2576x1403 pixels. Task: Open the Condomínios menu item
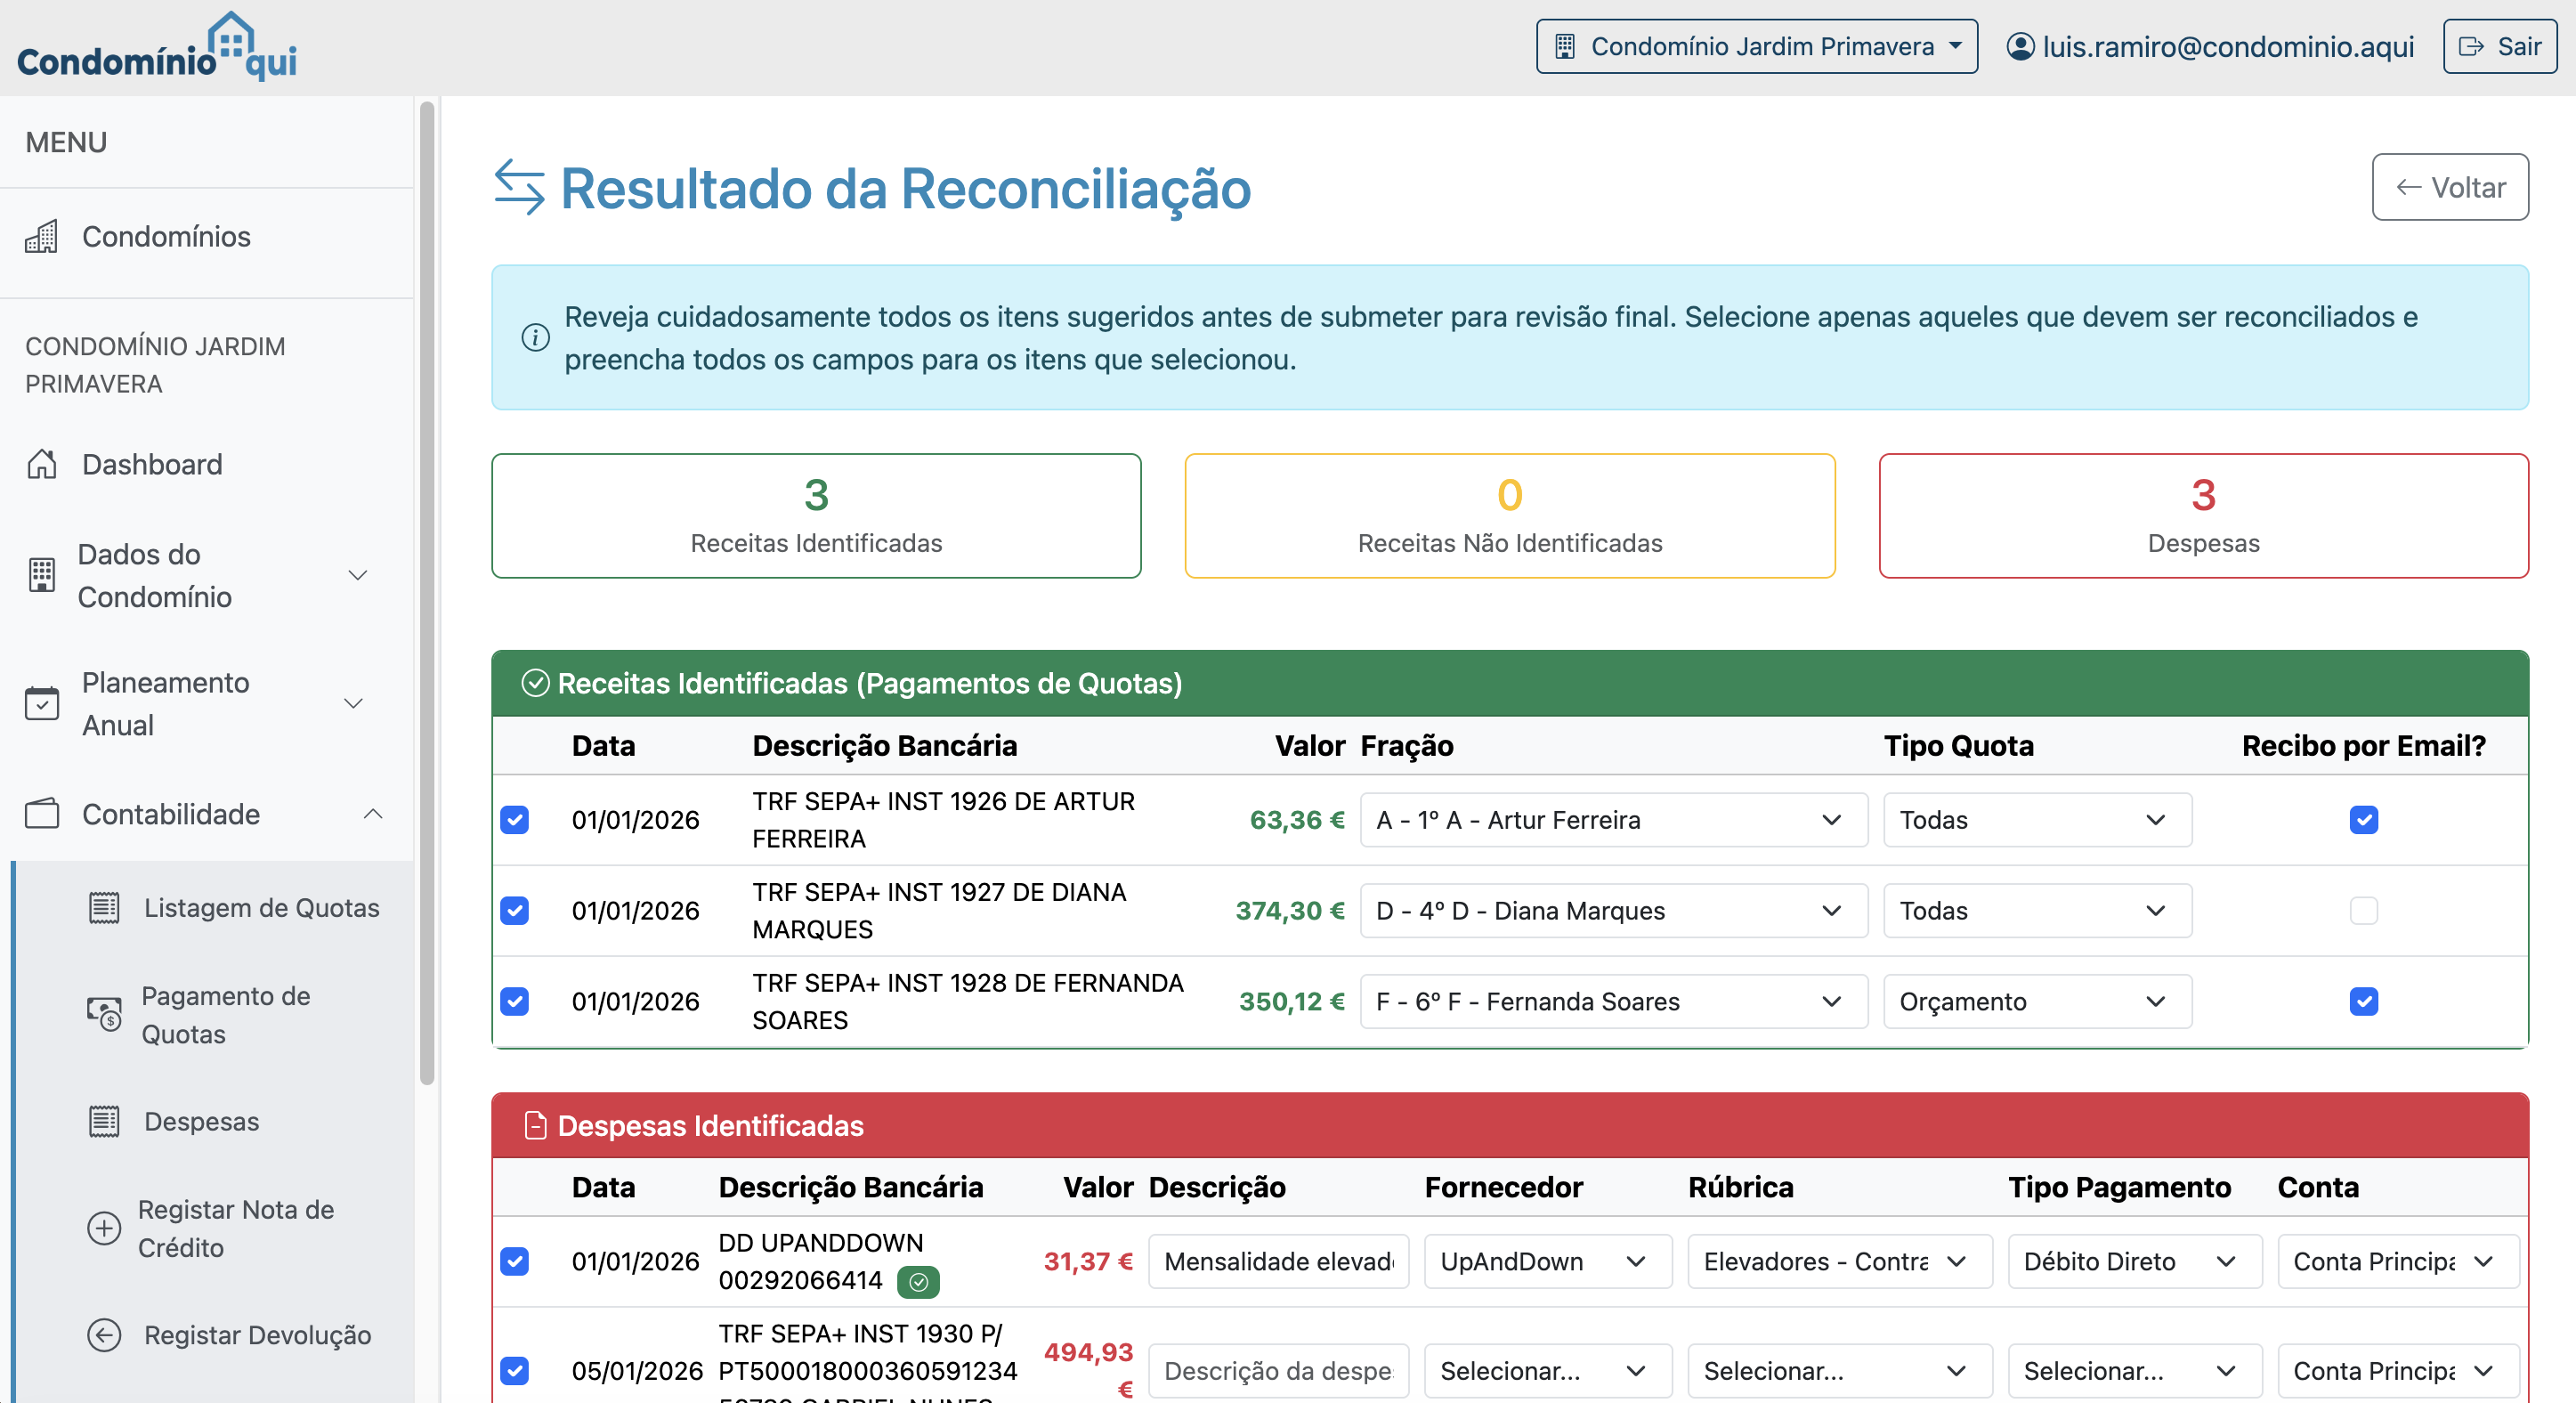[x=207, y=237]
